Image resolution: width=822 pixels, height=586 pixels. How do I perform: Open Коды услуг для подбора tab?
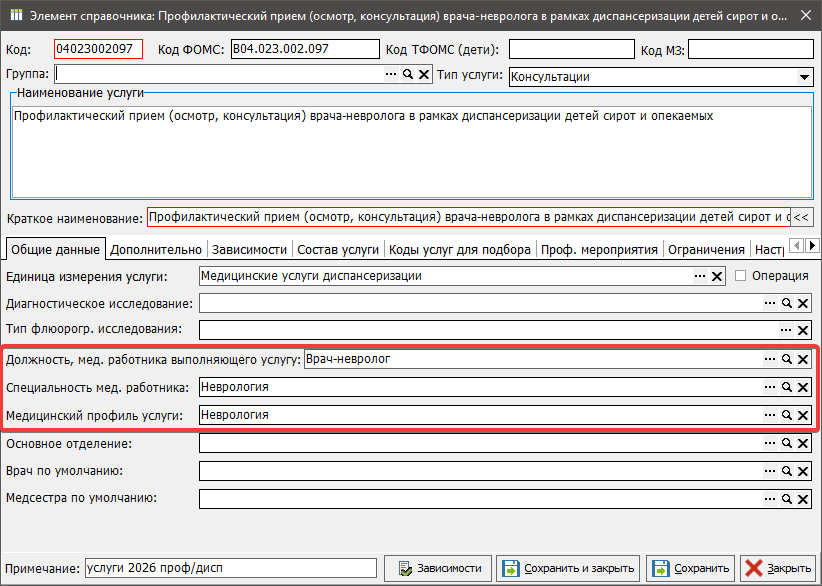(460, 250)
